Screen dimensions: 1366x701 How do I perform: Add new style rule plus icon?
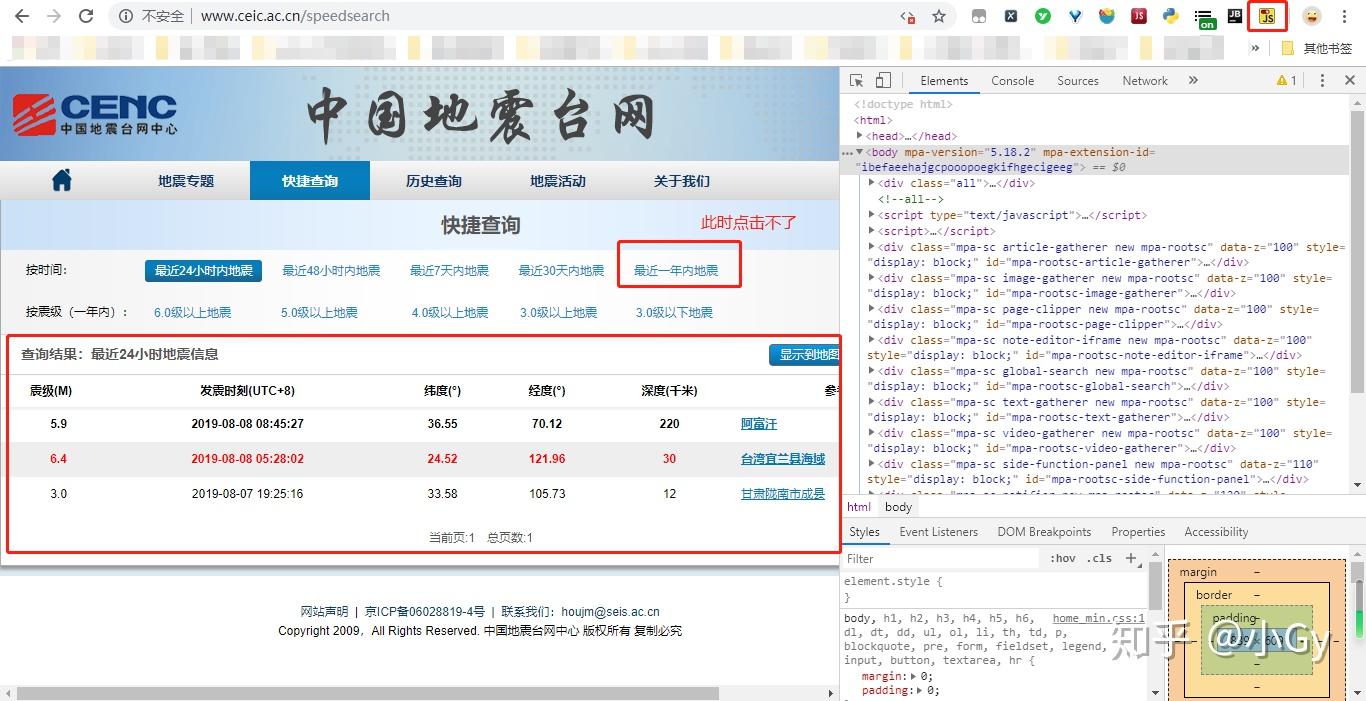click(x=1131, y=559)
